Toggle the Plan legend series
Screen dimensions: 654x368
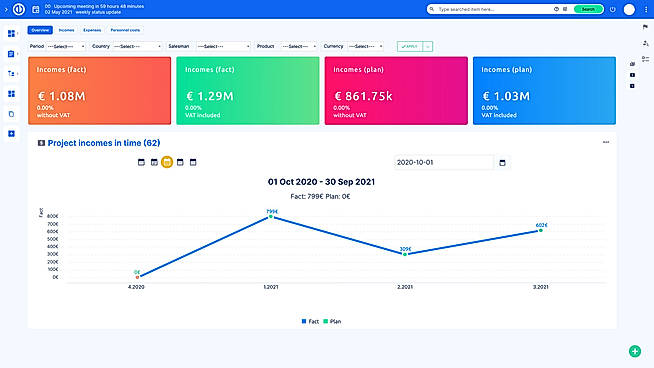click(x=332, y=321)
